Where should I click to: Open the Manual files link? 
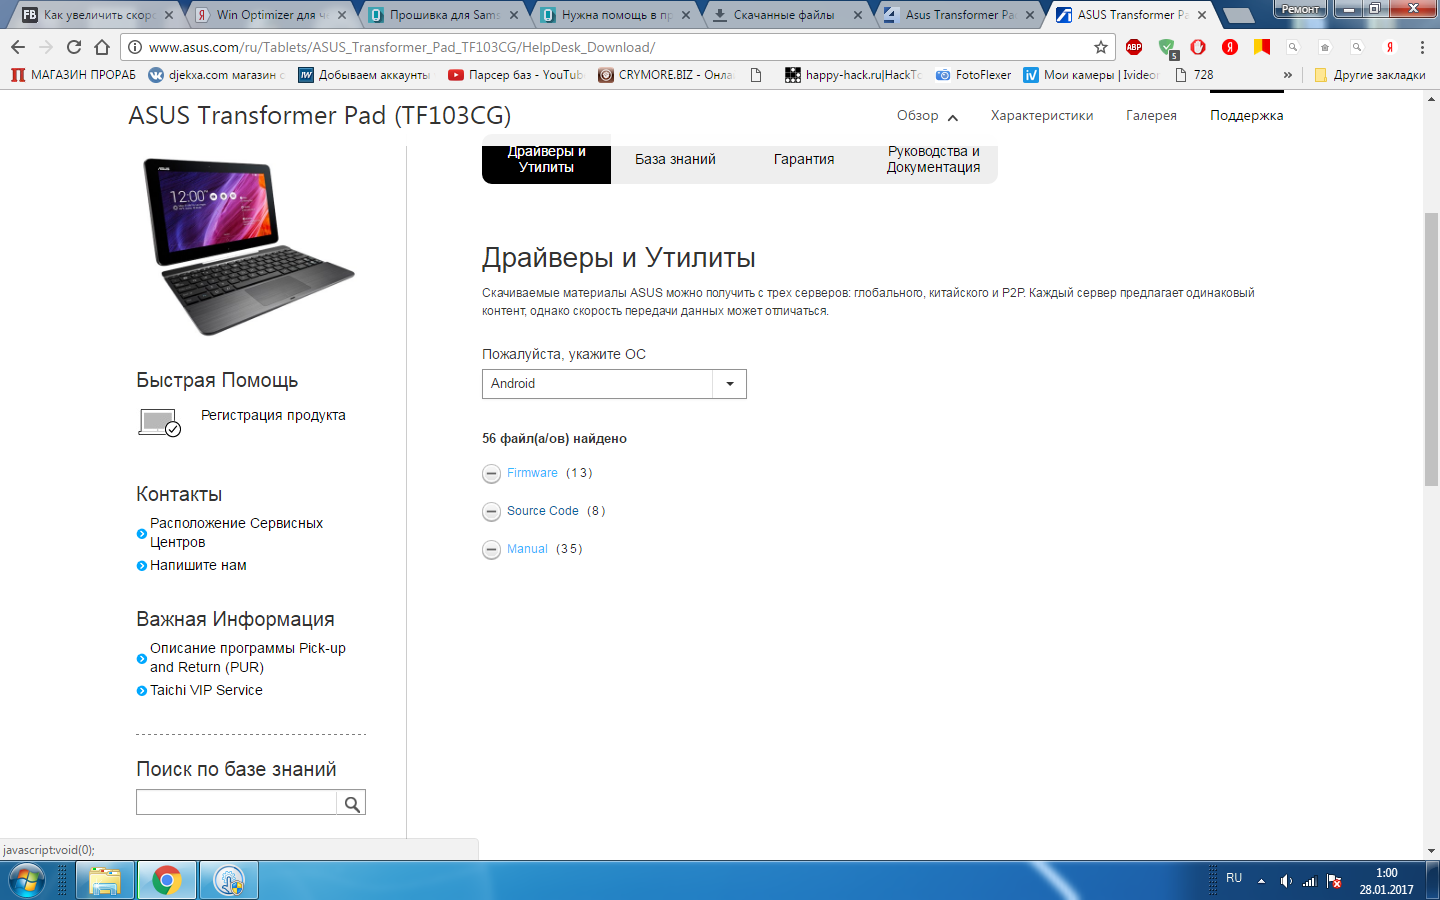[527, 549]
